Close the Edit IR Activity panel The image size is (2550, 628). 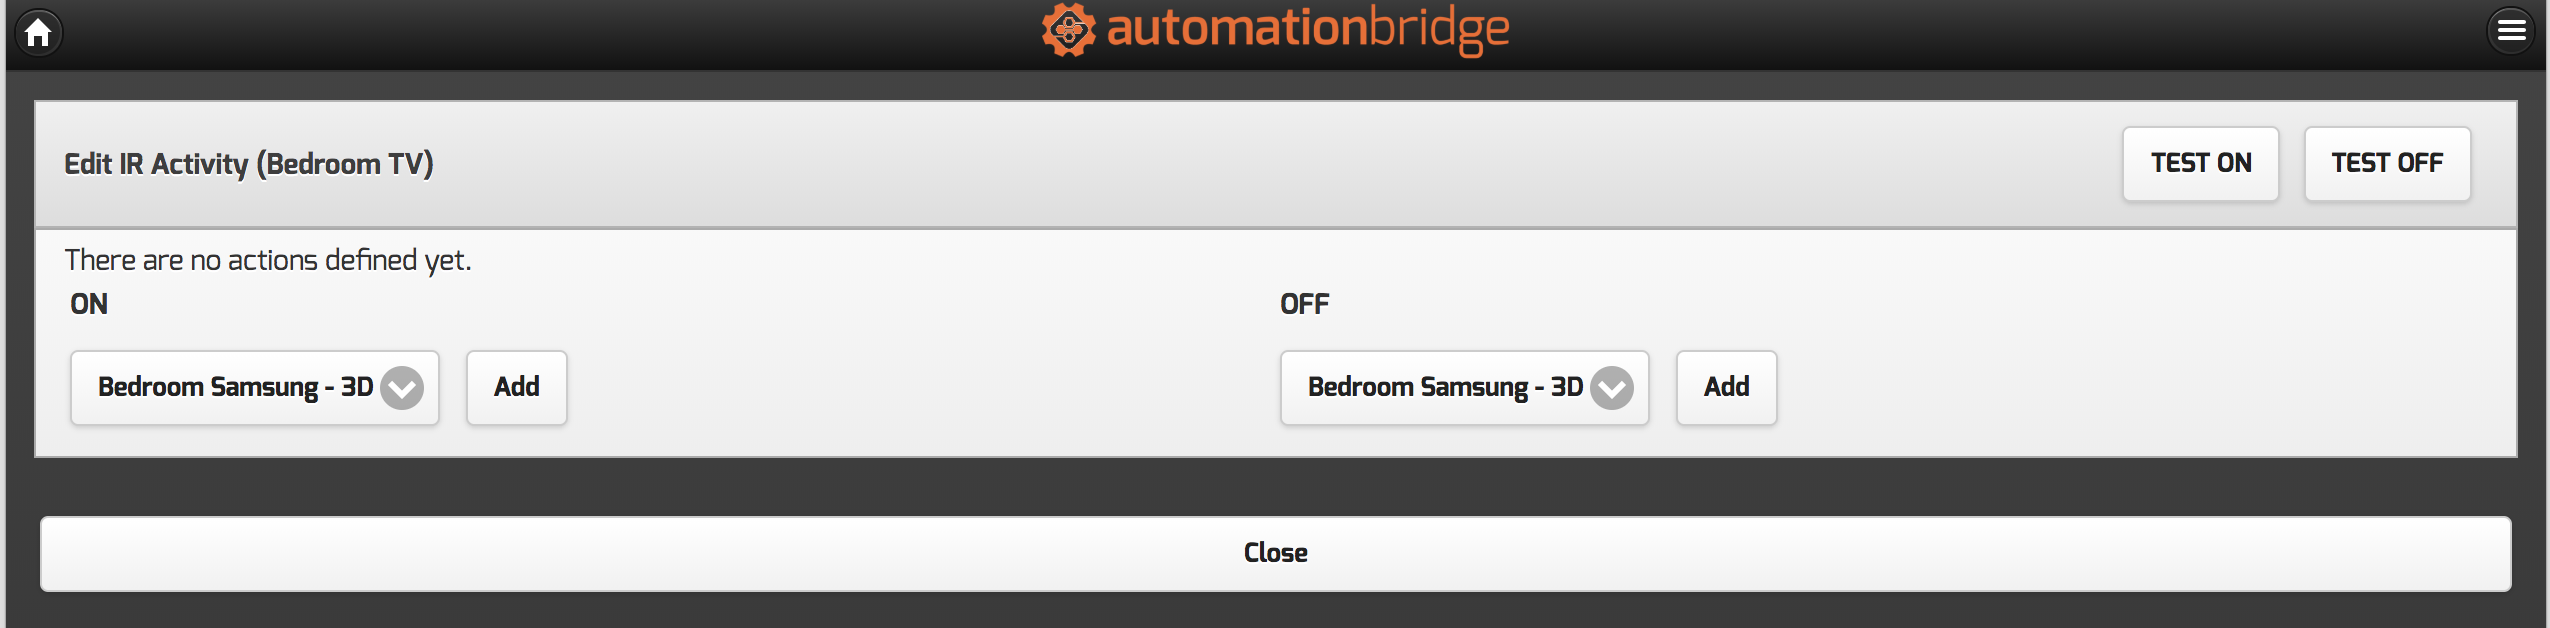[x=1275, y=553]
